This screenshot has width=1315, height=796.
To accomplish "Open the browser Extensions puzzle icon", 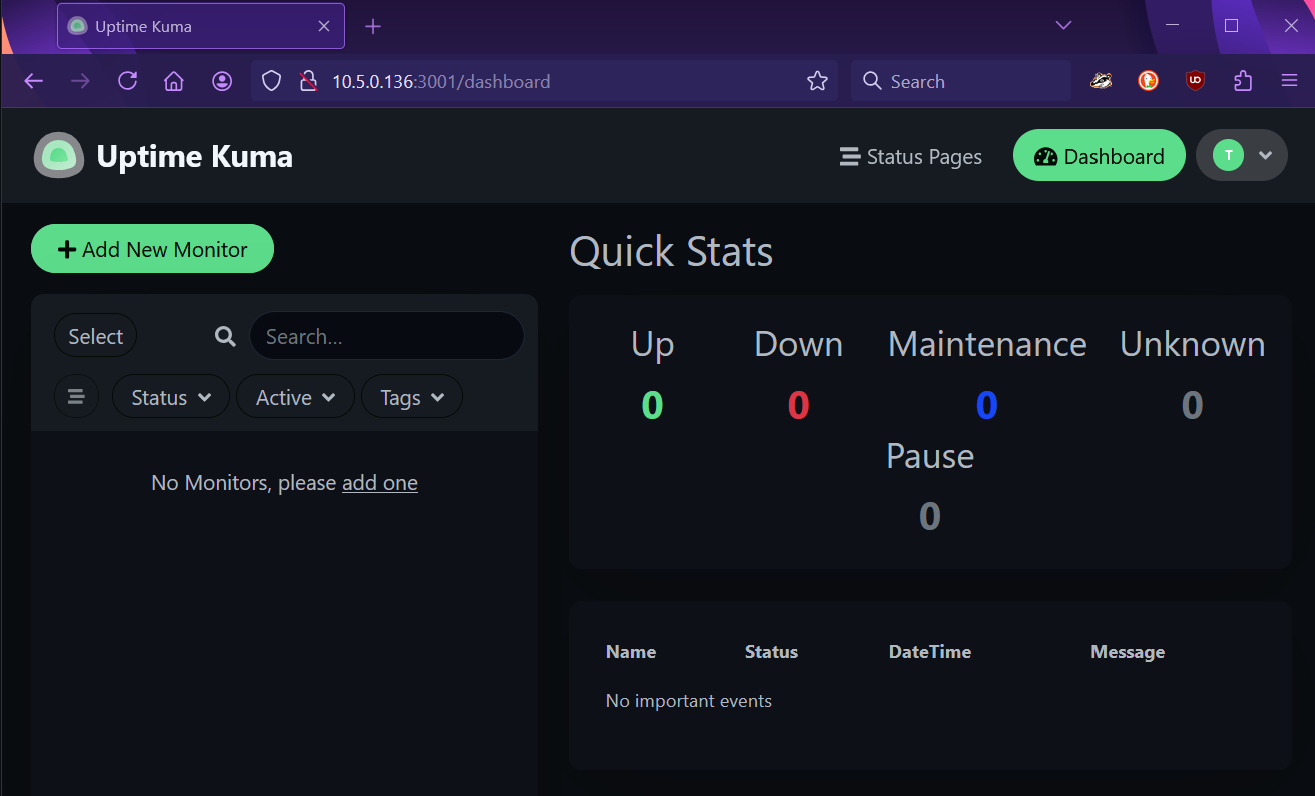I will pos(1243,82).
